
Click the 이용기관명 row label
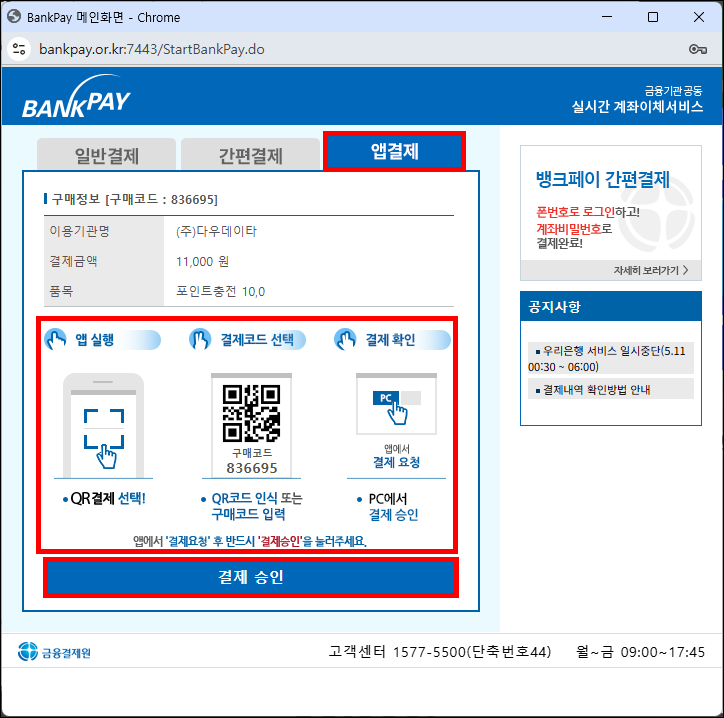[79, 231]
